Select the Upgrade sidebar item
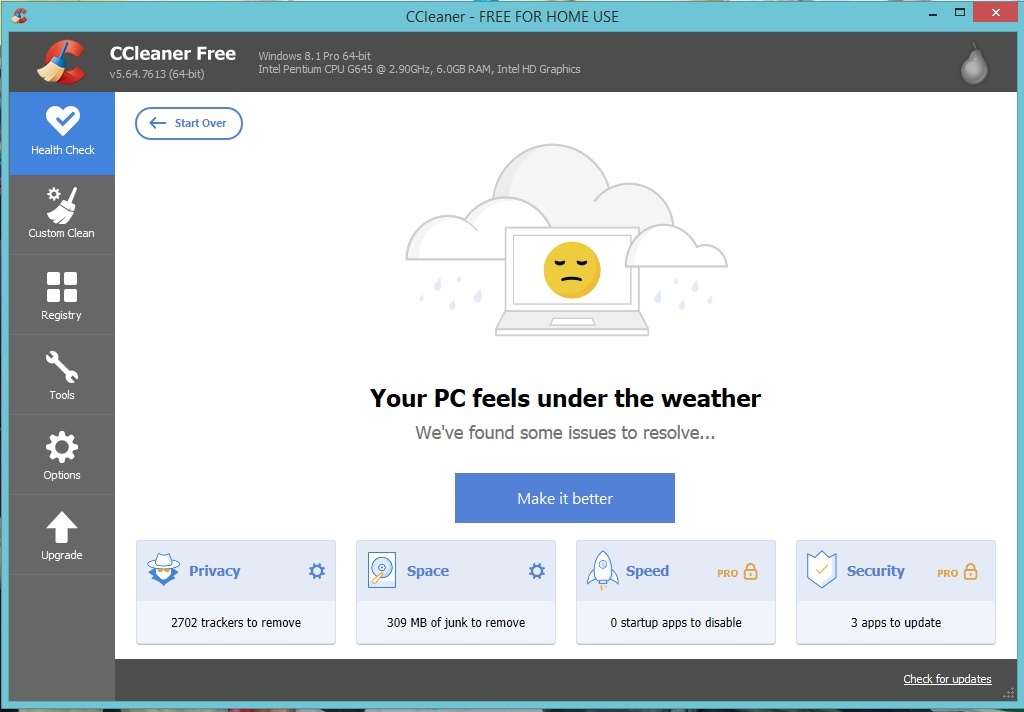This screenshot has width=1024, height=712. (x=62, y=535)
